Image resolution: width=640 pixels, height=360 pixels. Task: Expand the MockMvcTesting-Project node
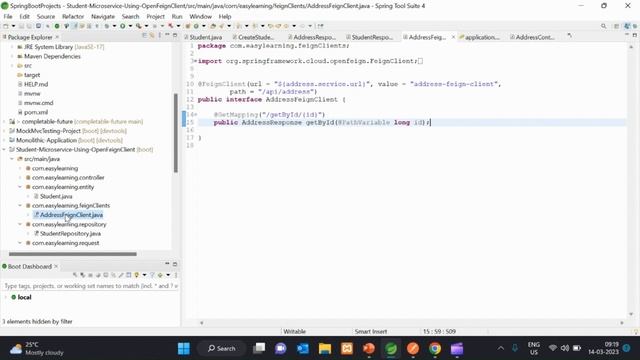pos(4,131)
